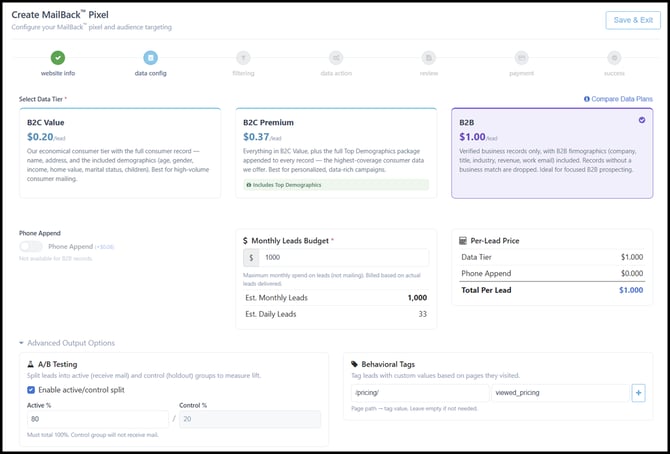The height and width of the screenshot is (454, 670).
Task: Click the info icon beside Compare Data Plans
Action: 587,99
